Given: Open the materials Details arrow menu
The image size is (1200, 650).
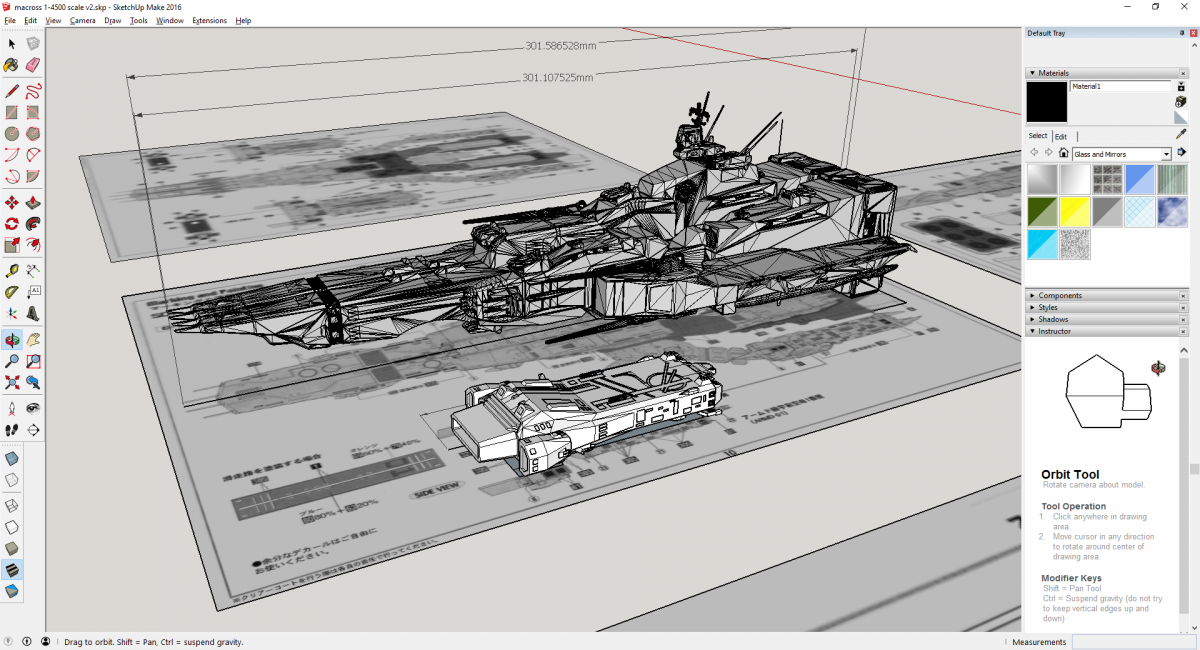Looking at the screenshot, I should [1181, 153].
